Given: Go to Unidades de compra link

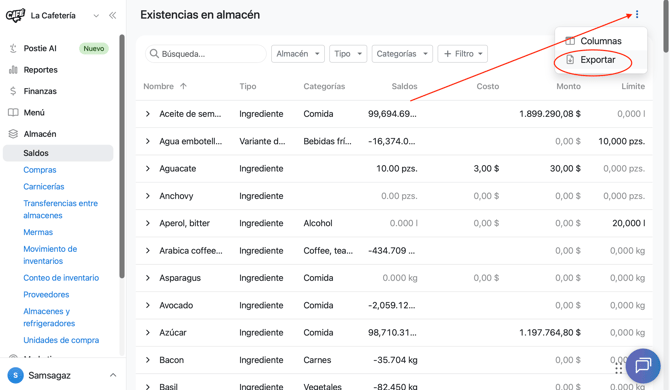Looking at the screenshot, I should [61, 340].
